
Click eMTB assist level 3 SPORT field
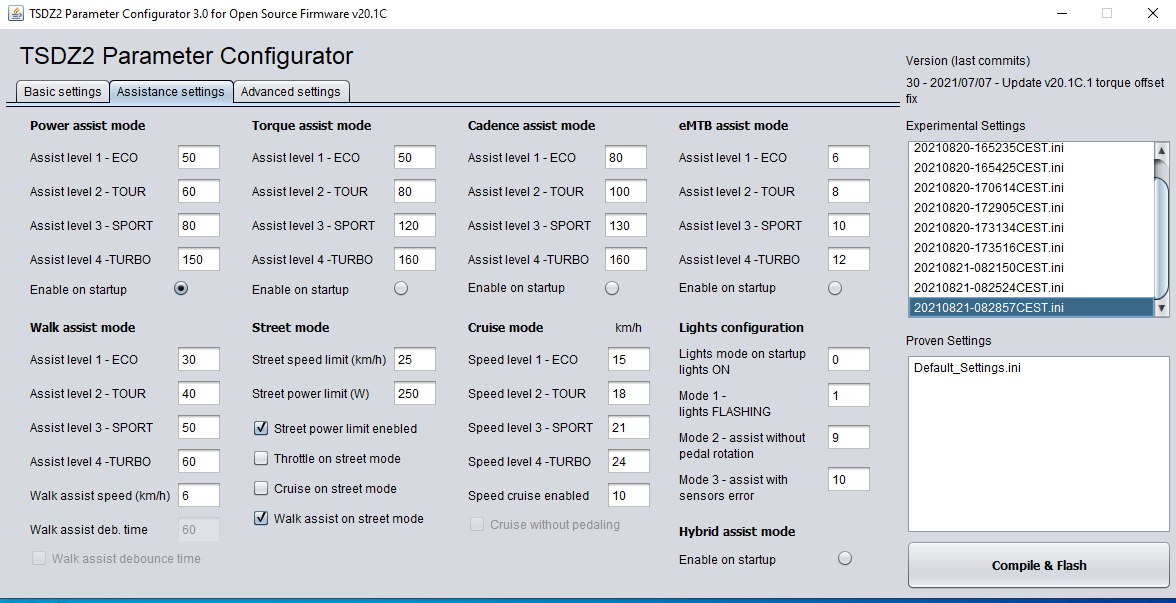(x=849, y=225)
